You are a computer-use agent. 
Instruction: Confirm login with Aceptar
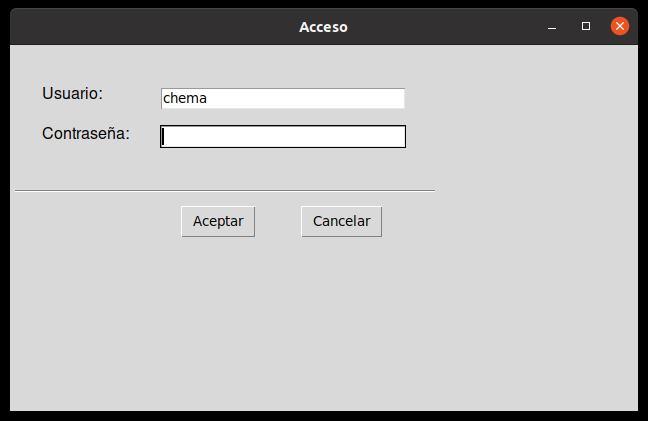[x=218, y=221]
